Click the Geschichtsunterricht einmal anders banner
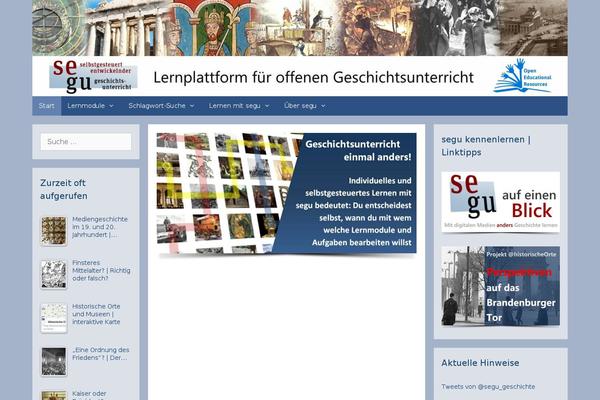Image resolution: width=600 pixels, height=400 pixels. (x=286, y=193)
